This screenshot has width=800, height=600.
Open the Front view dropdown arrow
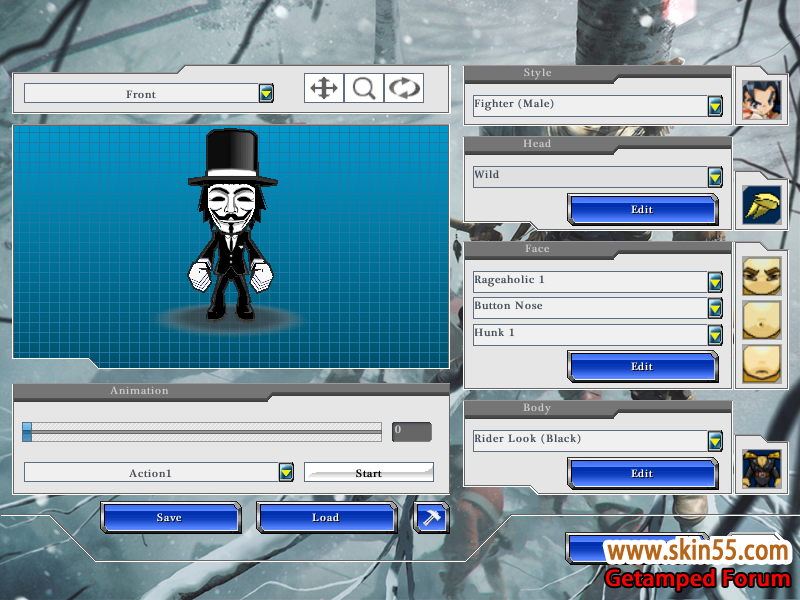point(266,93)
